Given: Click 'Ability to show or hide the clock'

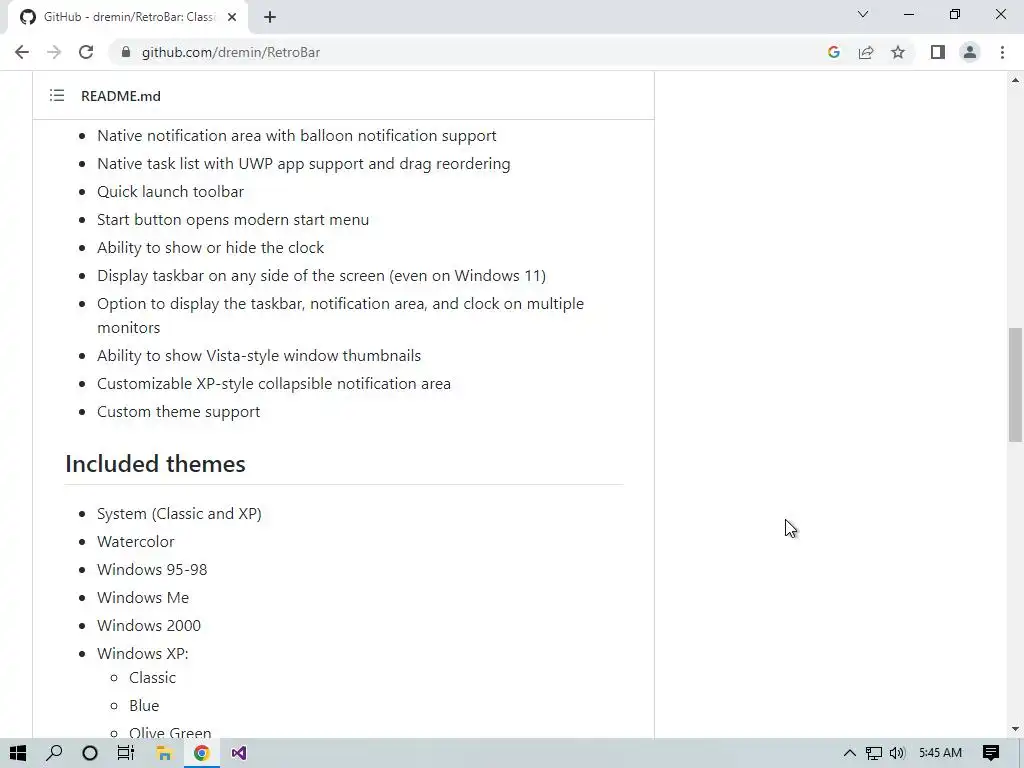Looking at the screenshot, I should (210, 248).
